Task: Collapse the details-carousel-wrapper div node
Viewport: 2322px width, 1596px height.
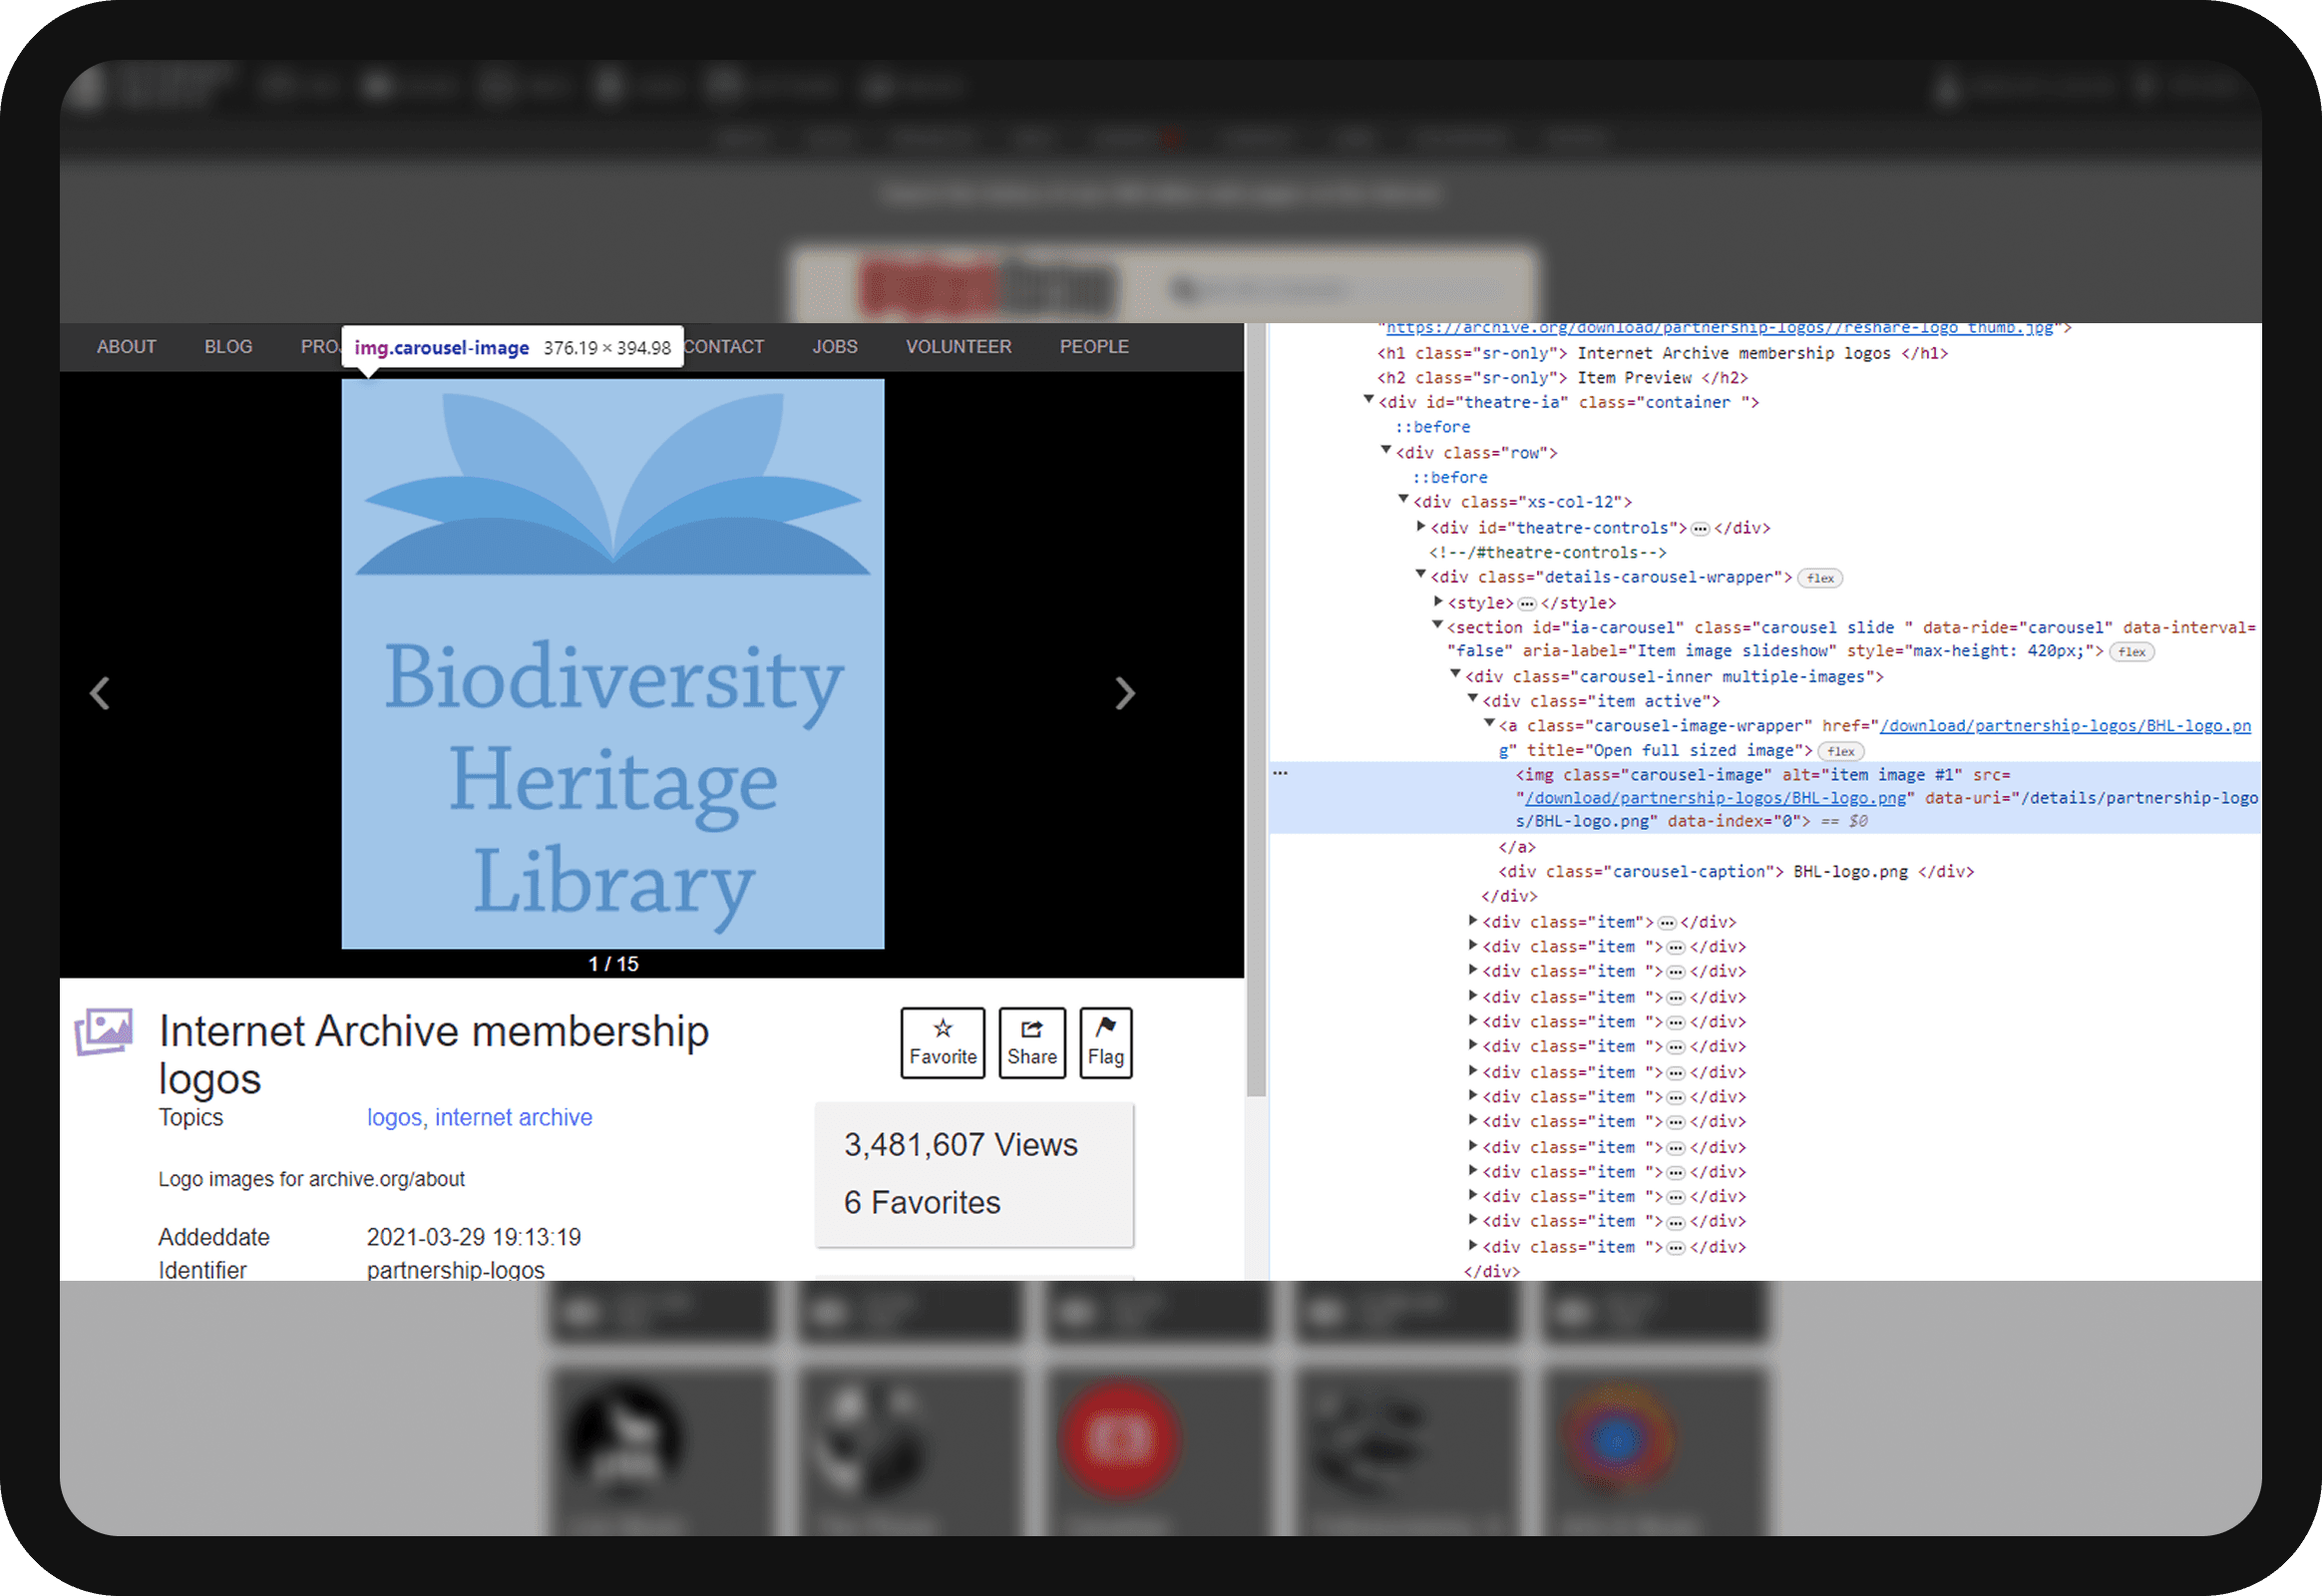Action: pos(1421,575)
